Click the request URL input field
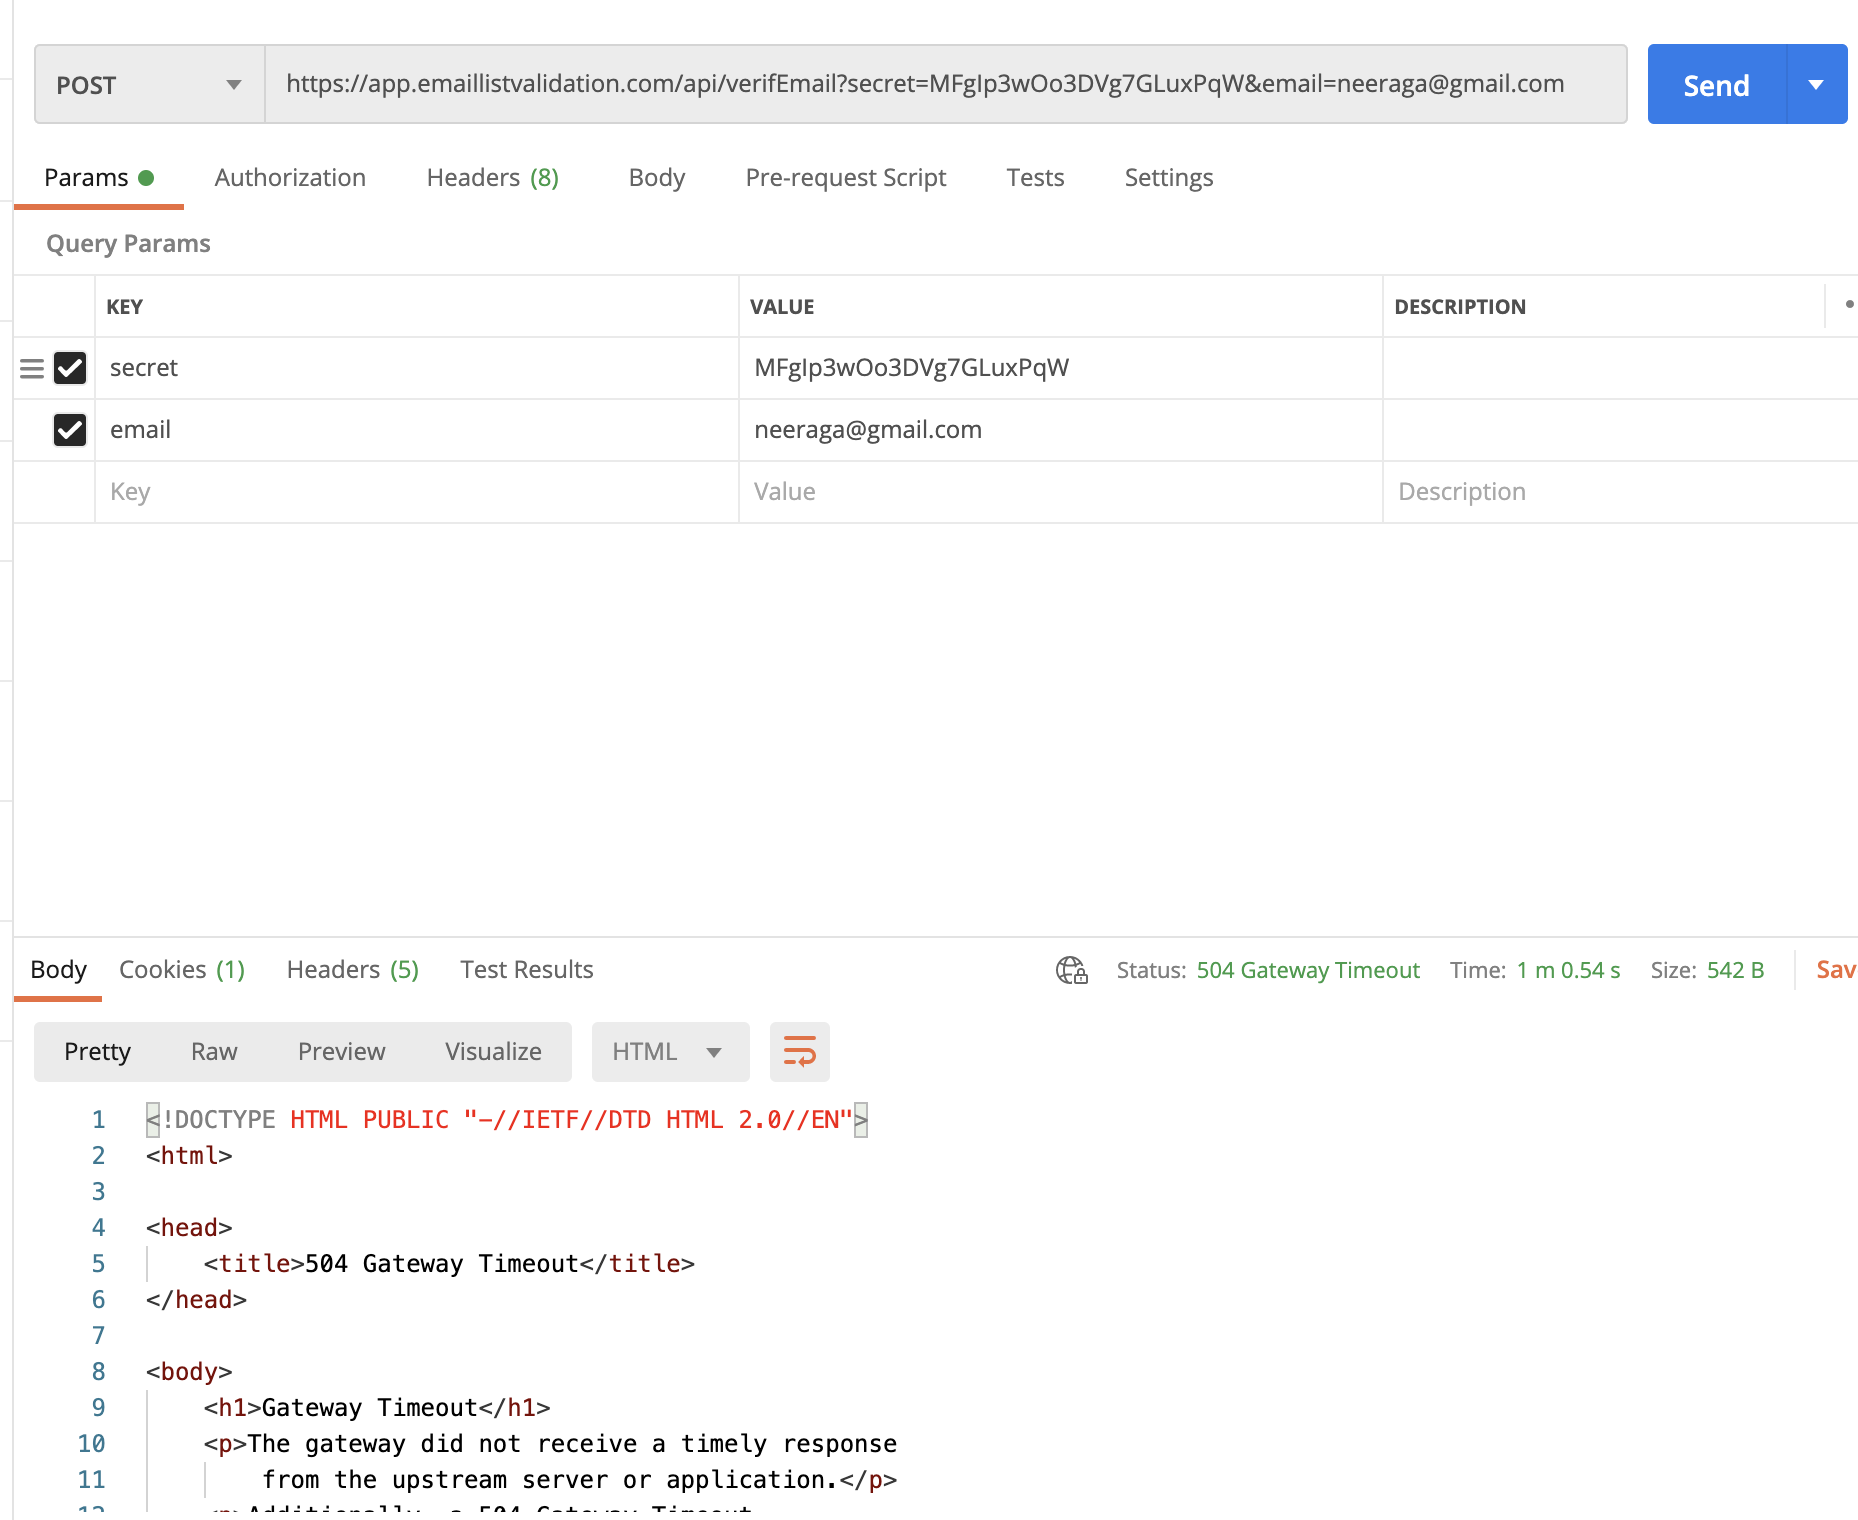The width and height of the screenshot is (1858, 1520). (945, 84)
